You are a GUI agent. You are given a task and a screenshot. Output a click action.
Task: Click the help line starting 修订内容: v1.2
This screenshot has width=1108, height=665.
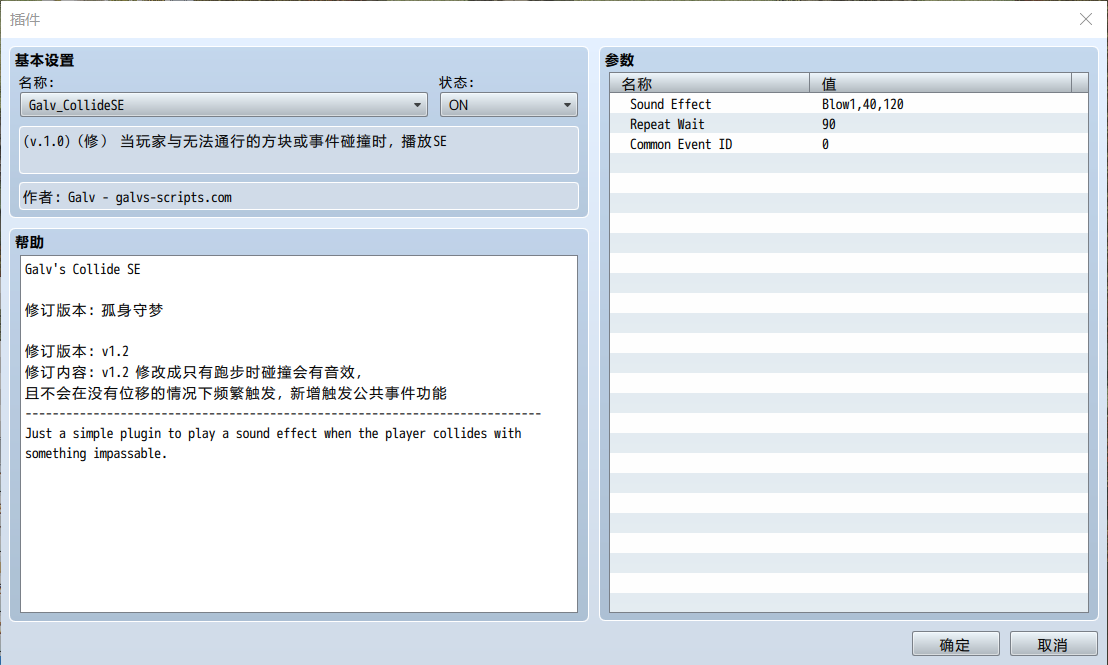(194, 372)
